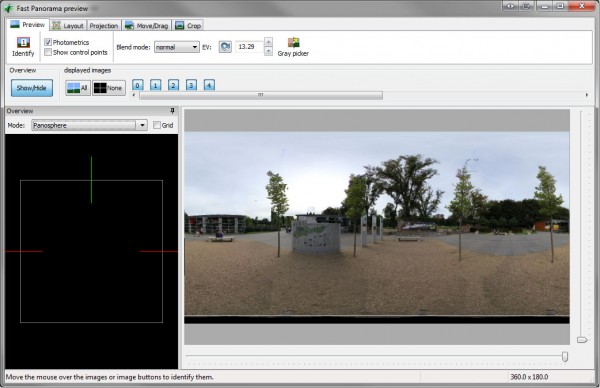Click the Show/Hide overview button
Viewport: 600px width, 388px height.
point(32,88)
